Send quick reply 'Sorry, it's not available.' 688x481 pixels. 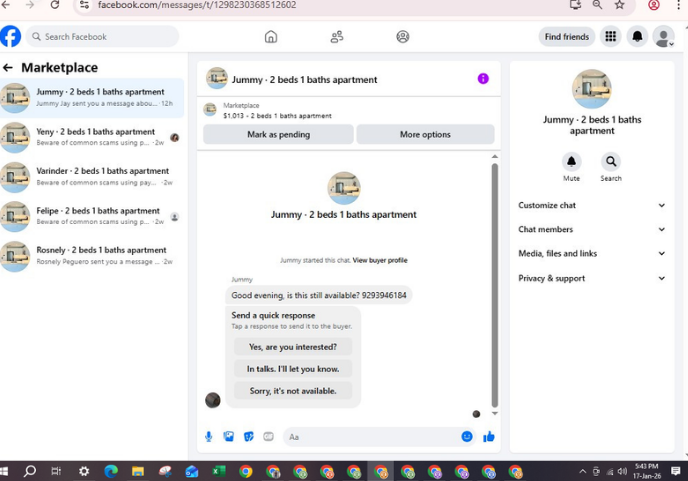click(x=293, y=391)
